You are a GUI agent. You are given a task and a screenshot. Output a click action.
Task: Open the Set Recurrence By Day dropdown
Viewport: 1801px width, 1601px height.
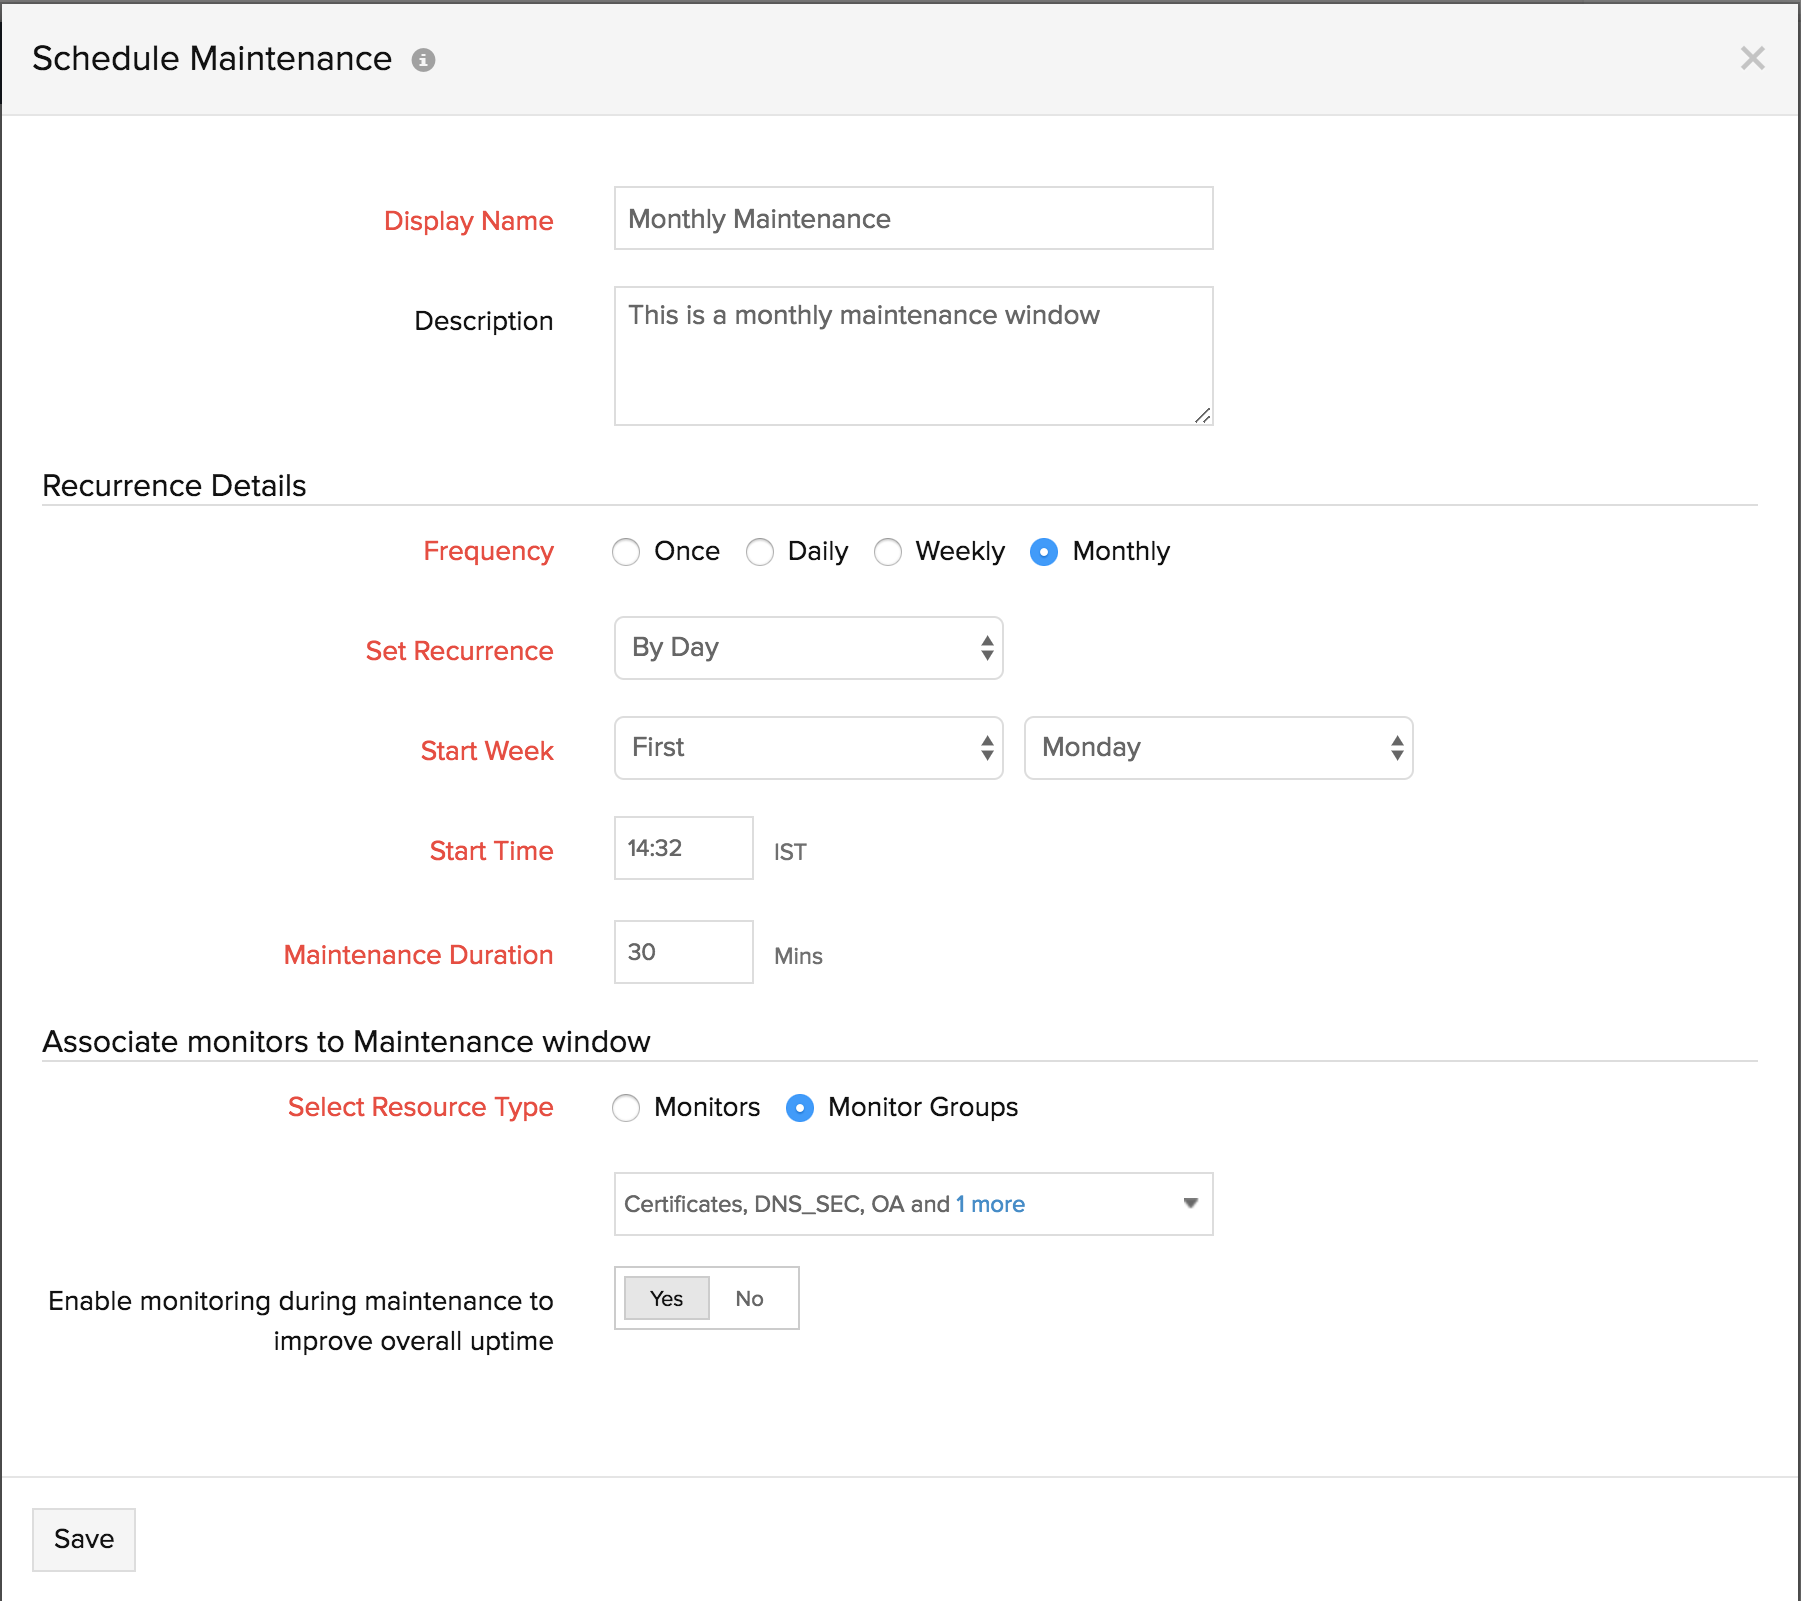coord(808,648)
